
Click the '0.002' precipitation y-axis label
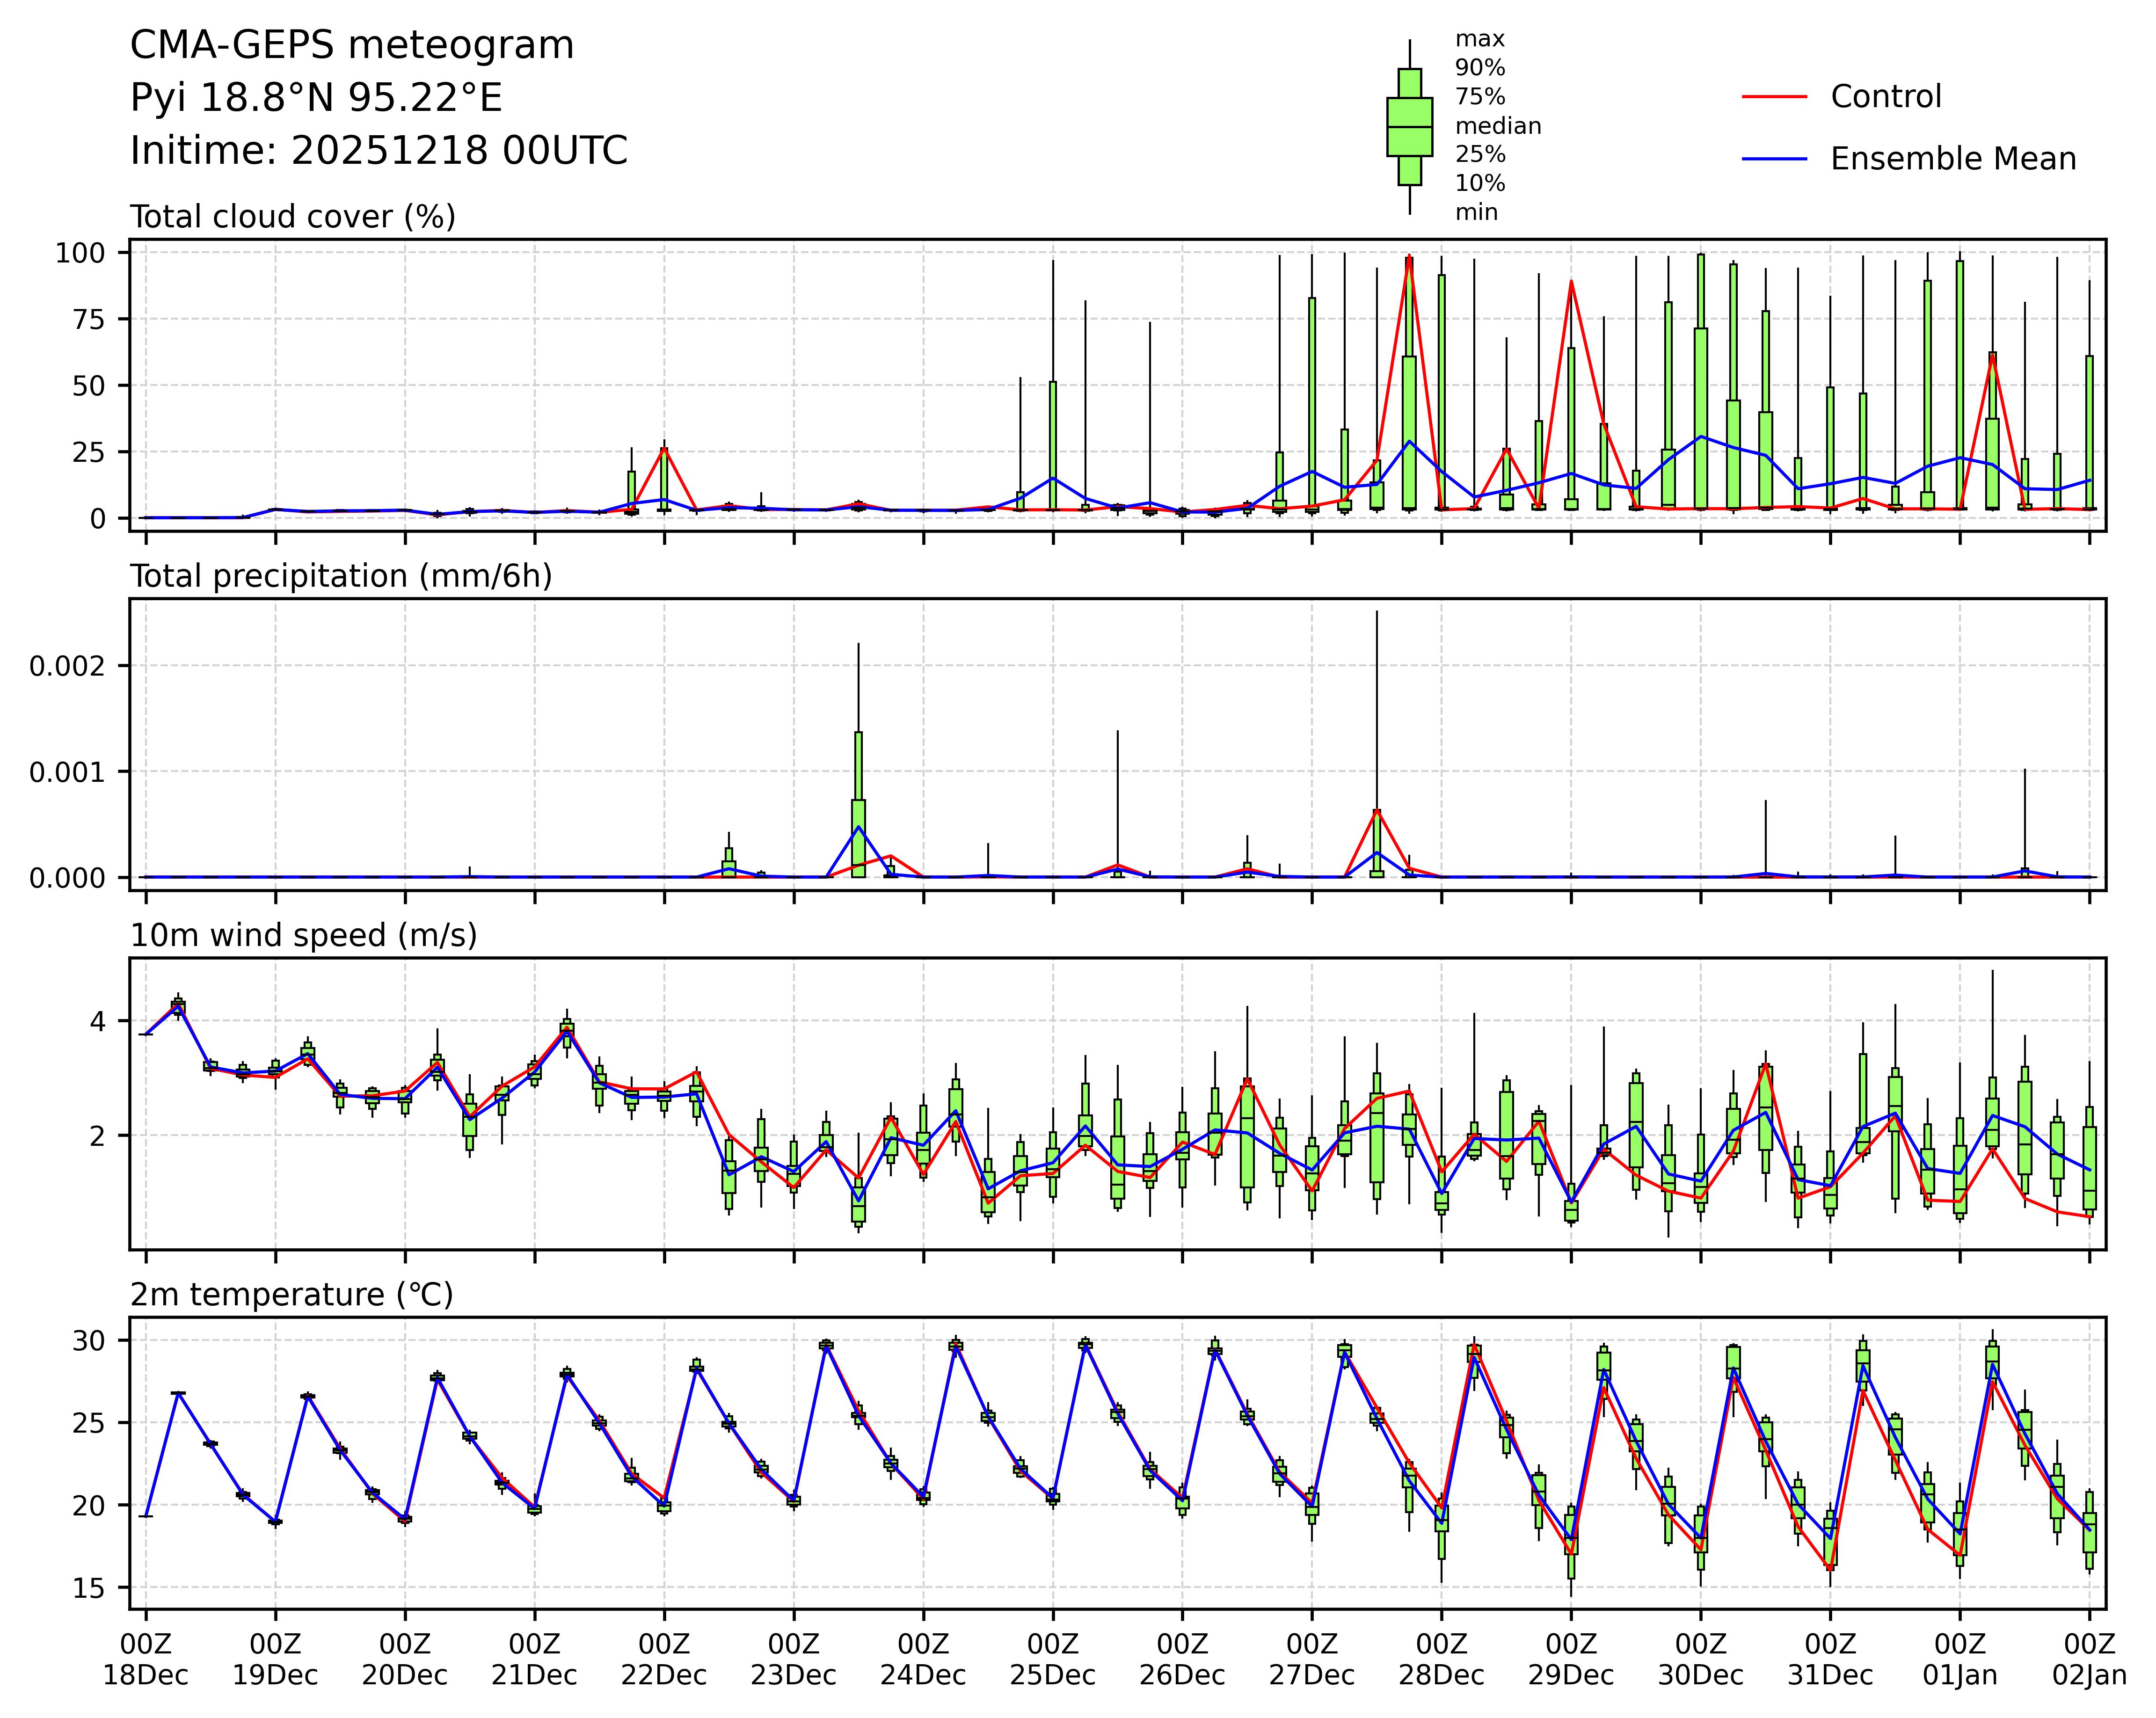(x=66, y=666)
